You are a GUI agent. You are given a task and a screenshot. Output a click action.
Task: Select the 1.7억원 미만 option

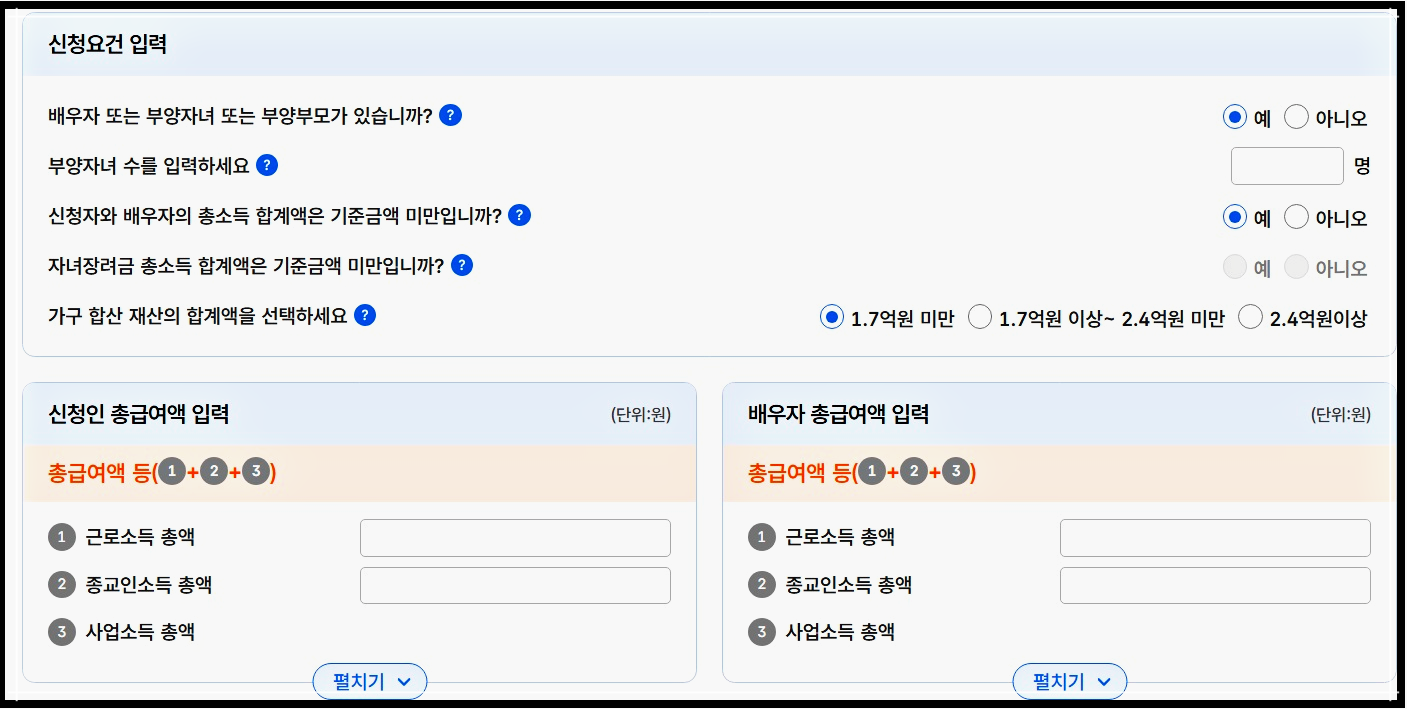831,316
